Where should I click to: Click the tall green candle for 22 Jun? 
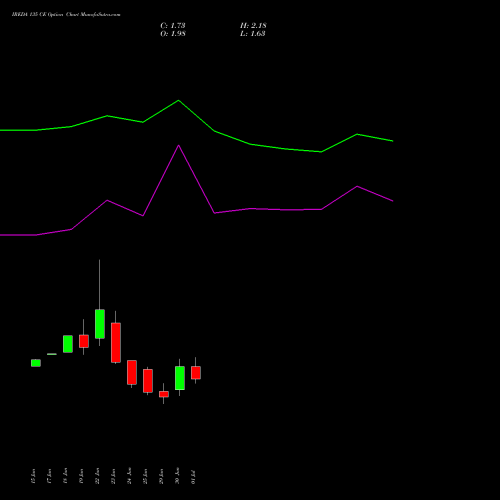point(100,324)
